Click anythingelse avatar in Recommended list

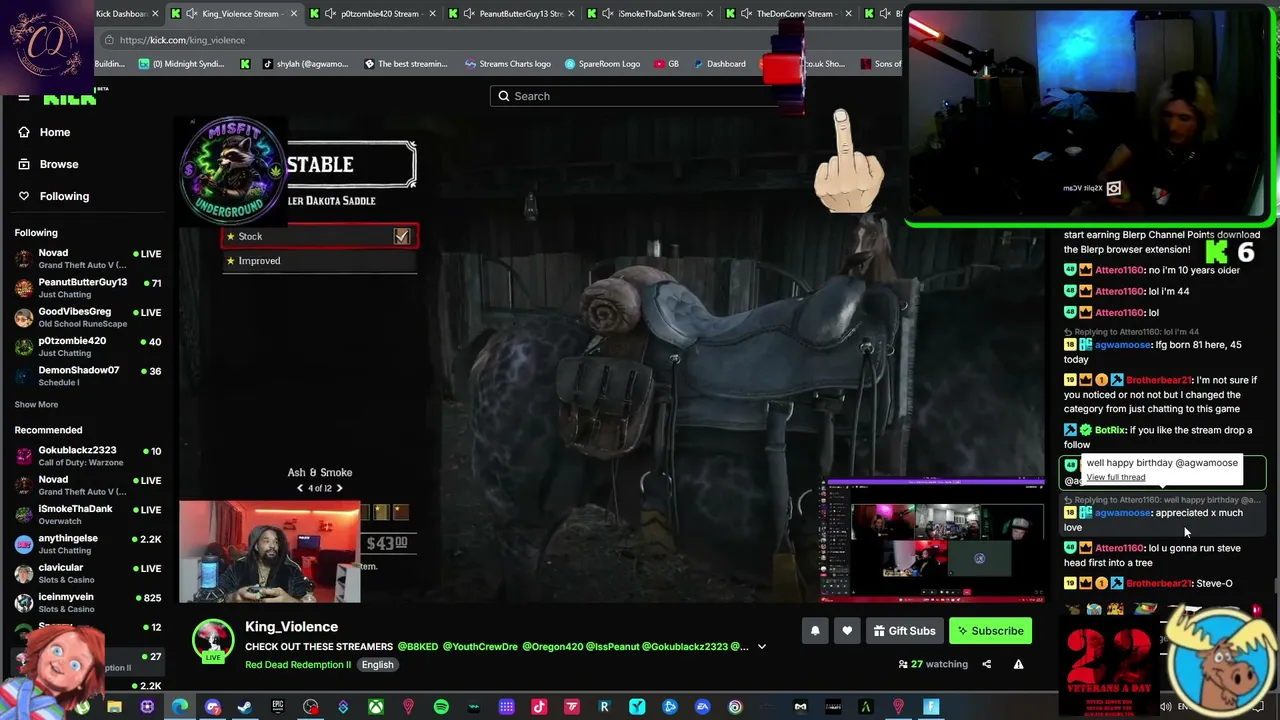coord(24,544)
